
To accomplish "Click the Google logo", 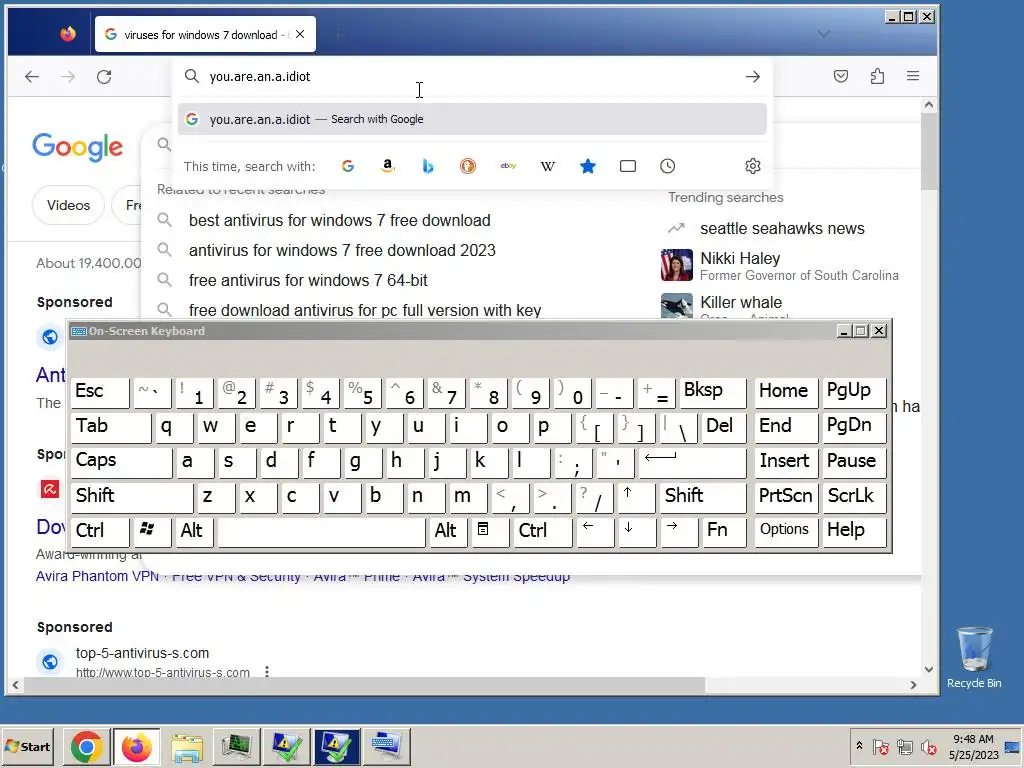I will tap(77, 147).
